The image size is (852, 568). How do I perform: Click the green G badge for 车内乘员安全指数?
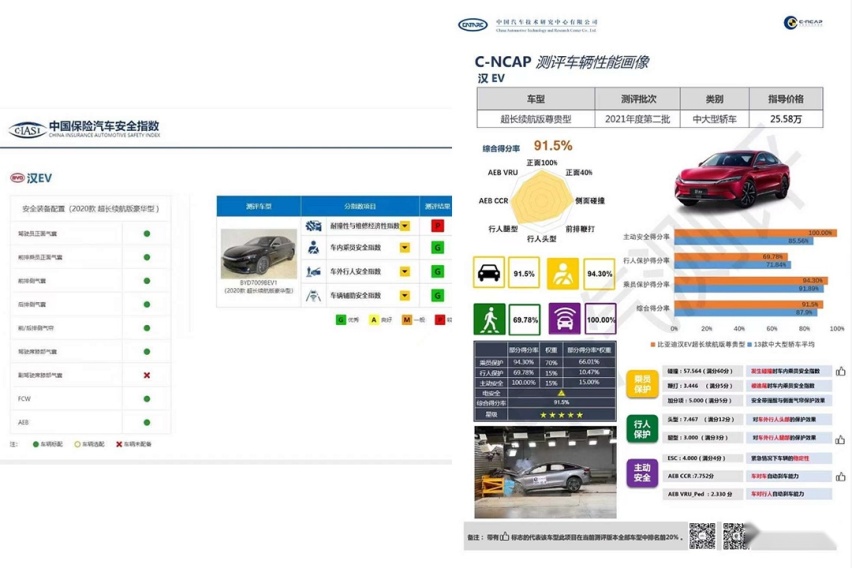coord(437,248)
